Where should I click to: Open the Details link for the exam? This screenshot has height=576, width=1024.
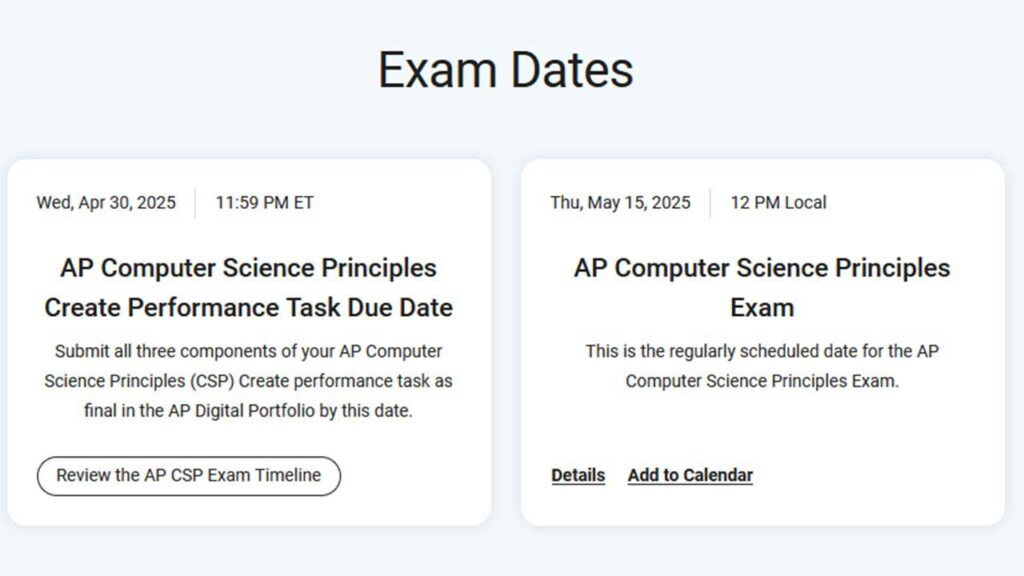coord(578,475)
